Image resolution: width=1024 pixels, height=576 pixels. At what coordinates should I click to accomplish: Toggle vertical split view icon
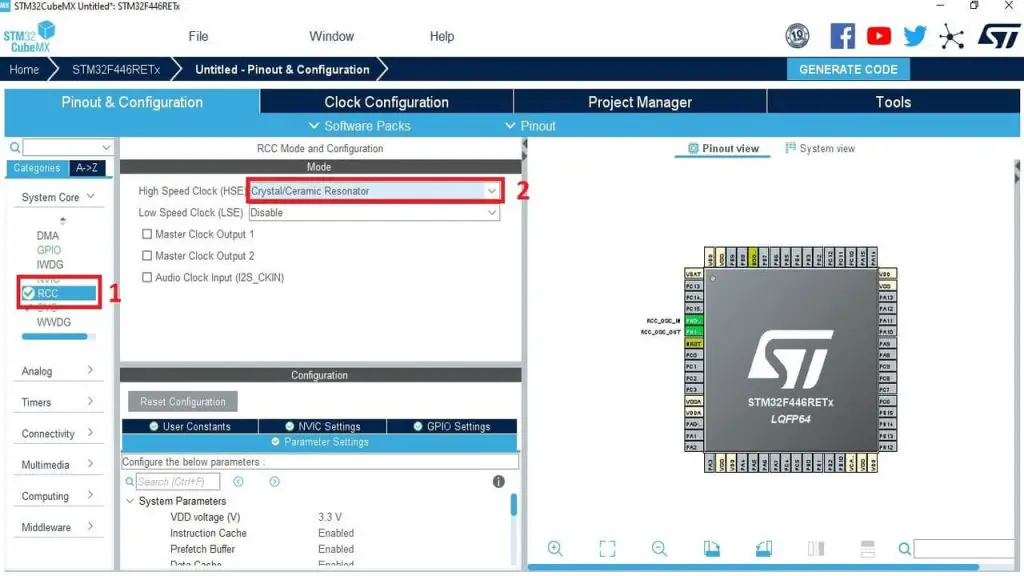point(816,549)
